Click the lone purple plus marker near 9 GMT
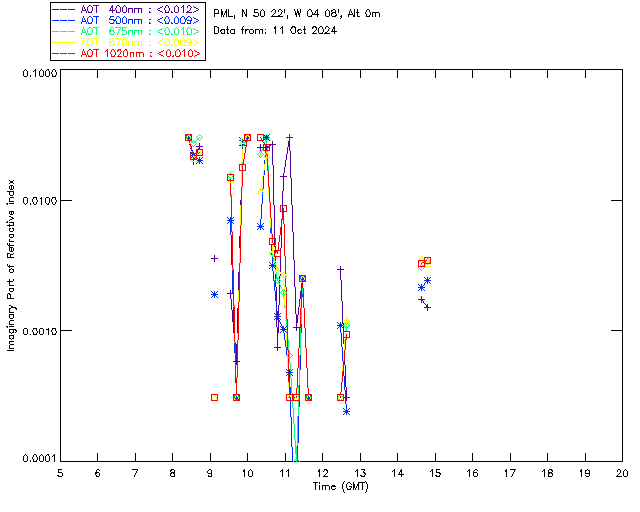Screen dimensions: 640x512 [x=214, y=258]
